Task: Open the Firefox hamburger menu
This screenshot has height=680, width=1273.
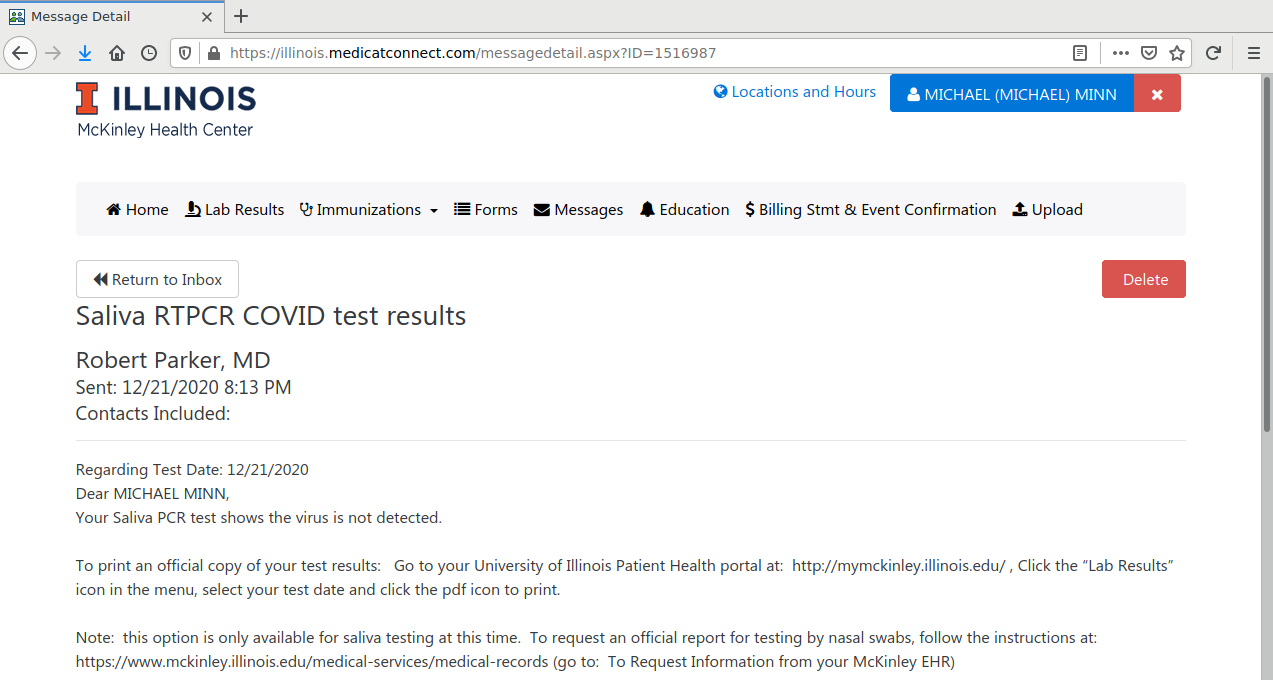Action: tap(1253, 53)
